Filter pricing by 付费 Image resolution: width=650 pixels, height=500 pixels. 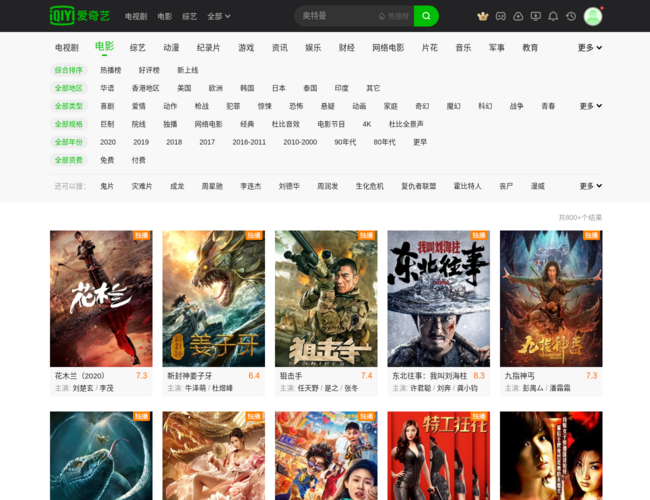tap(138, 160)
